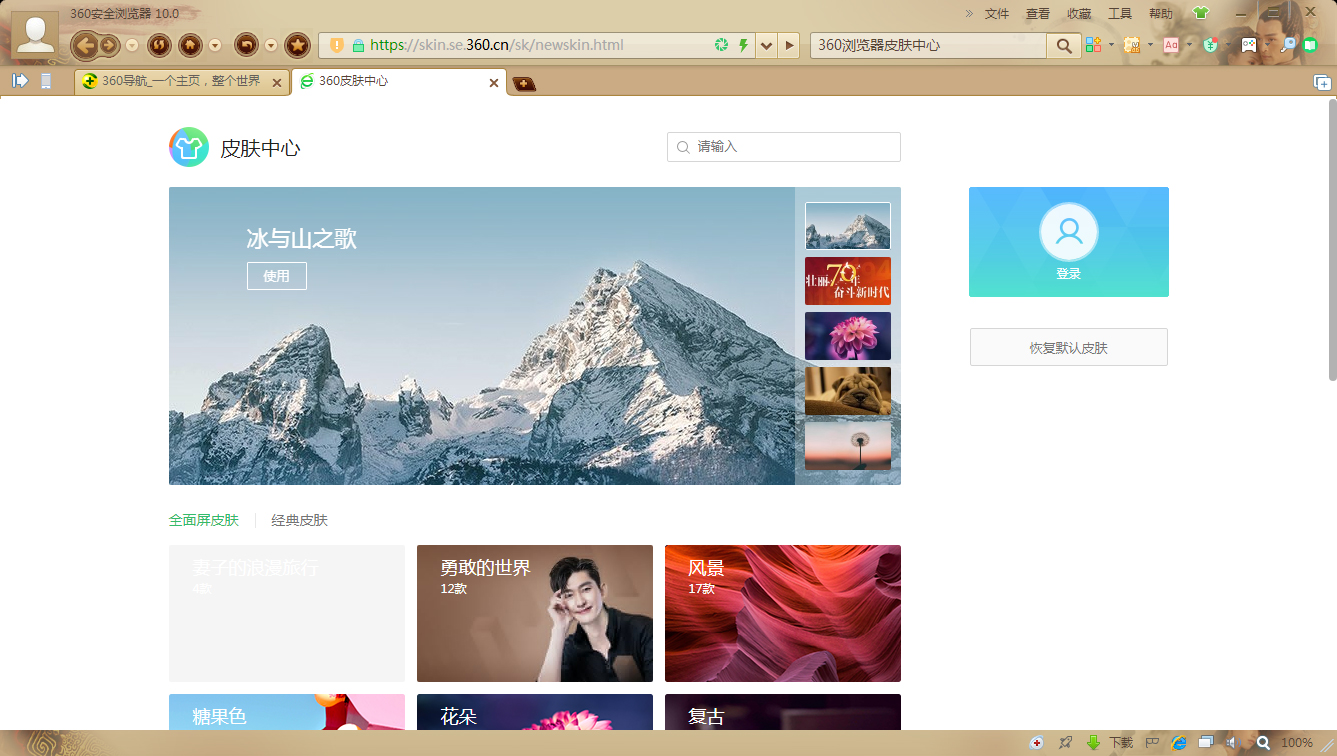Click the star favorites icon in toolbar

[x=297, y=45]
